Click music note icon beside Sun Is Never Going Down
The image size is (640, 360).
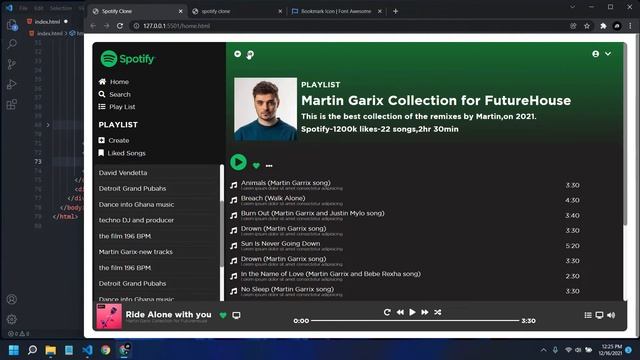pyautogui.click(x=233, y=246)
